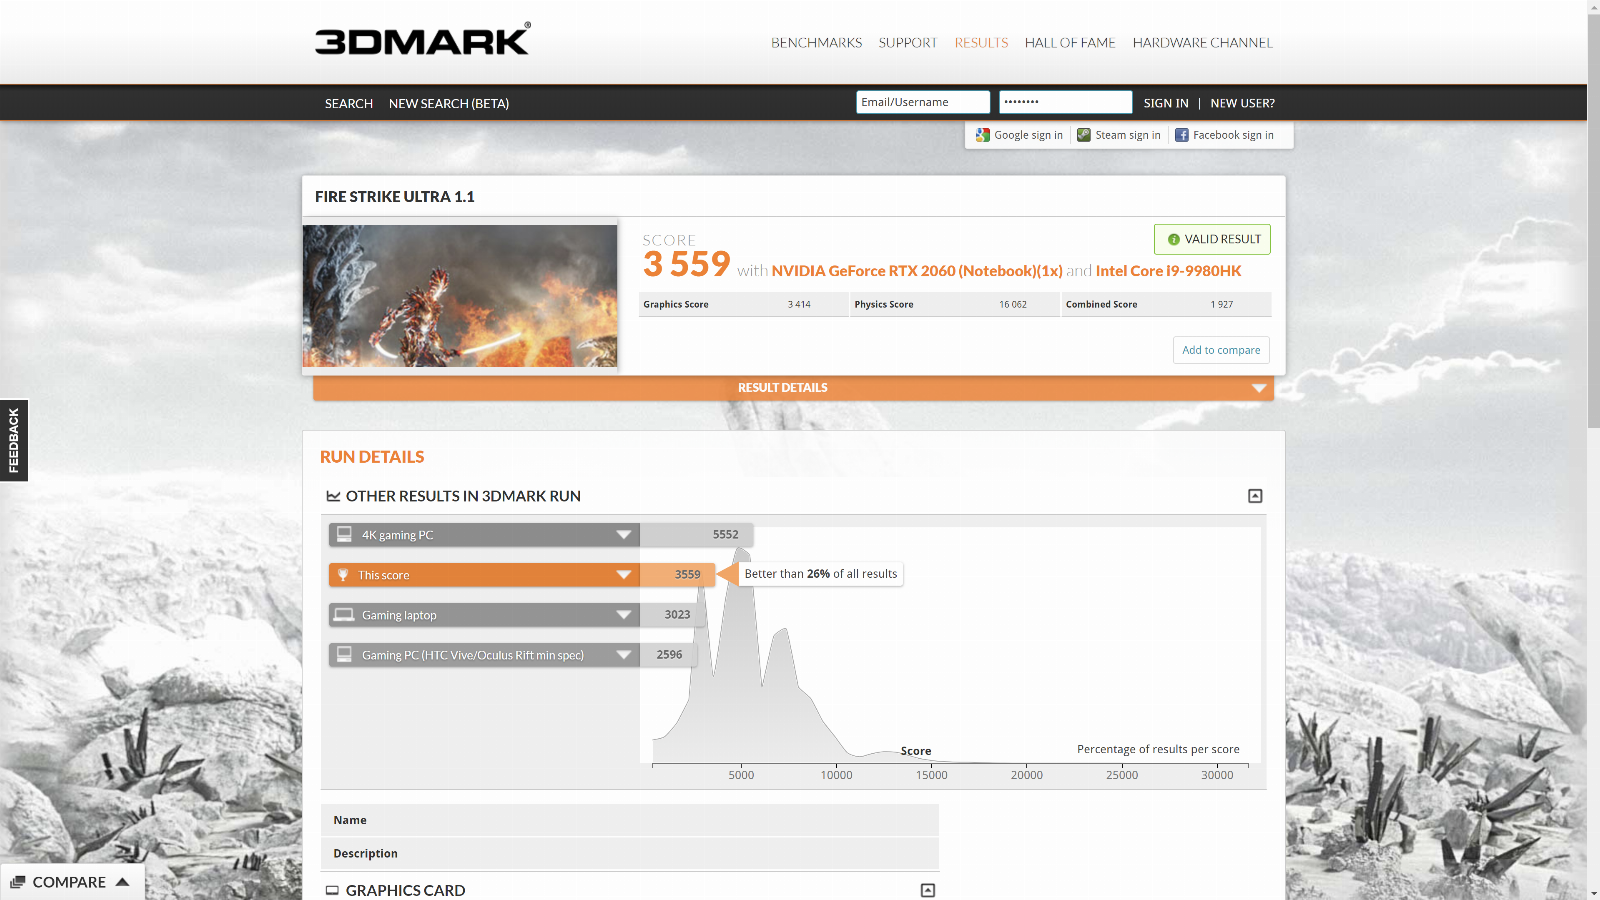Expand the 4K gaming PC dropdown
1600x900 pixels.
pos(624,535)
